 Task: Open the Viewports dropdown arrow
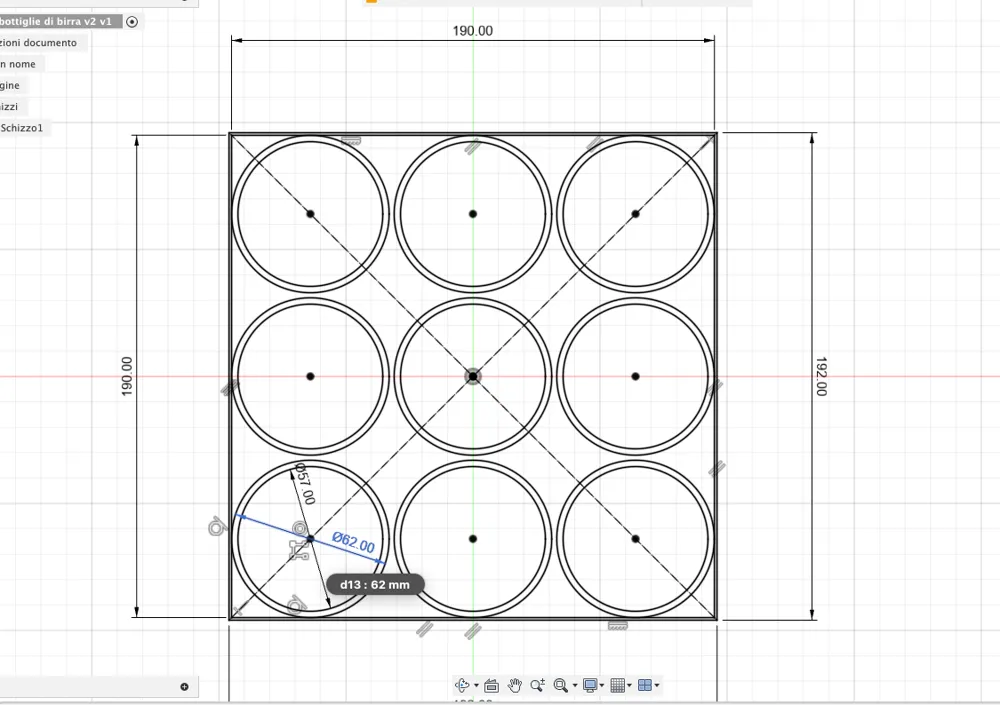[657, 686]
